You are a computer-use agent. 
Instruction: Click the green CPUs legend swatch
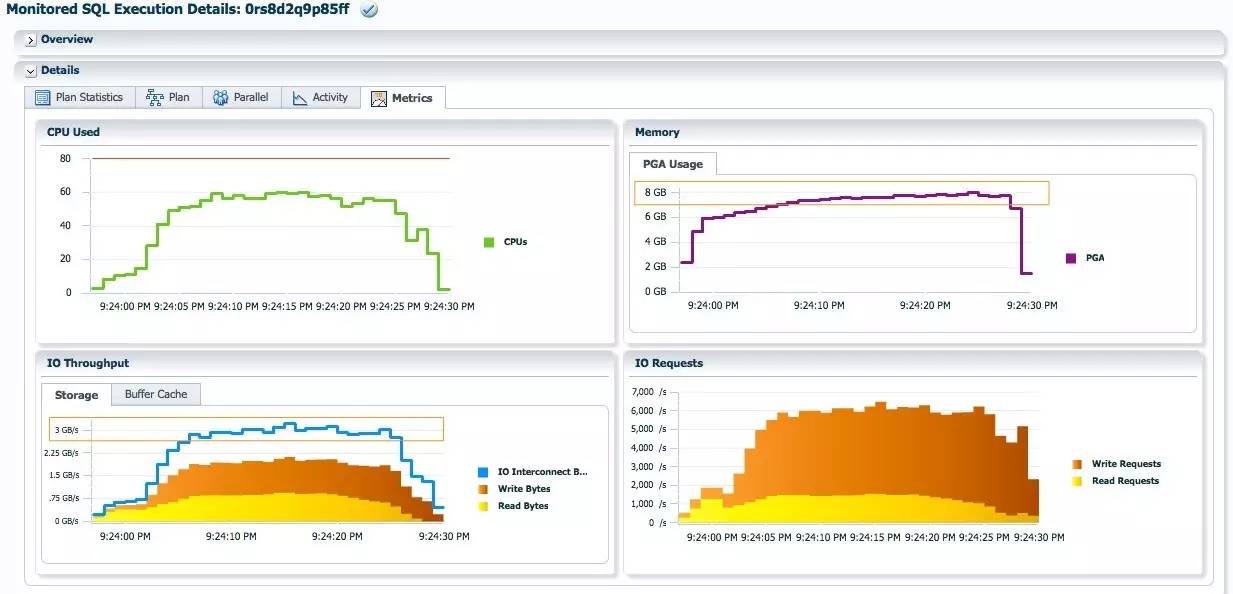coord(489,242)
